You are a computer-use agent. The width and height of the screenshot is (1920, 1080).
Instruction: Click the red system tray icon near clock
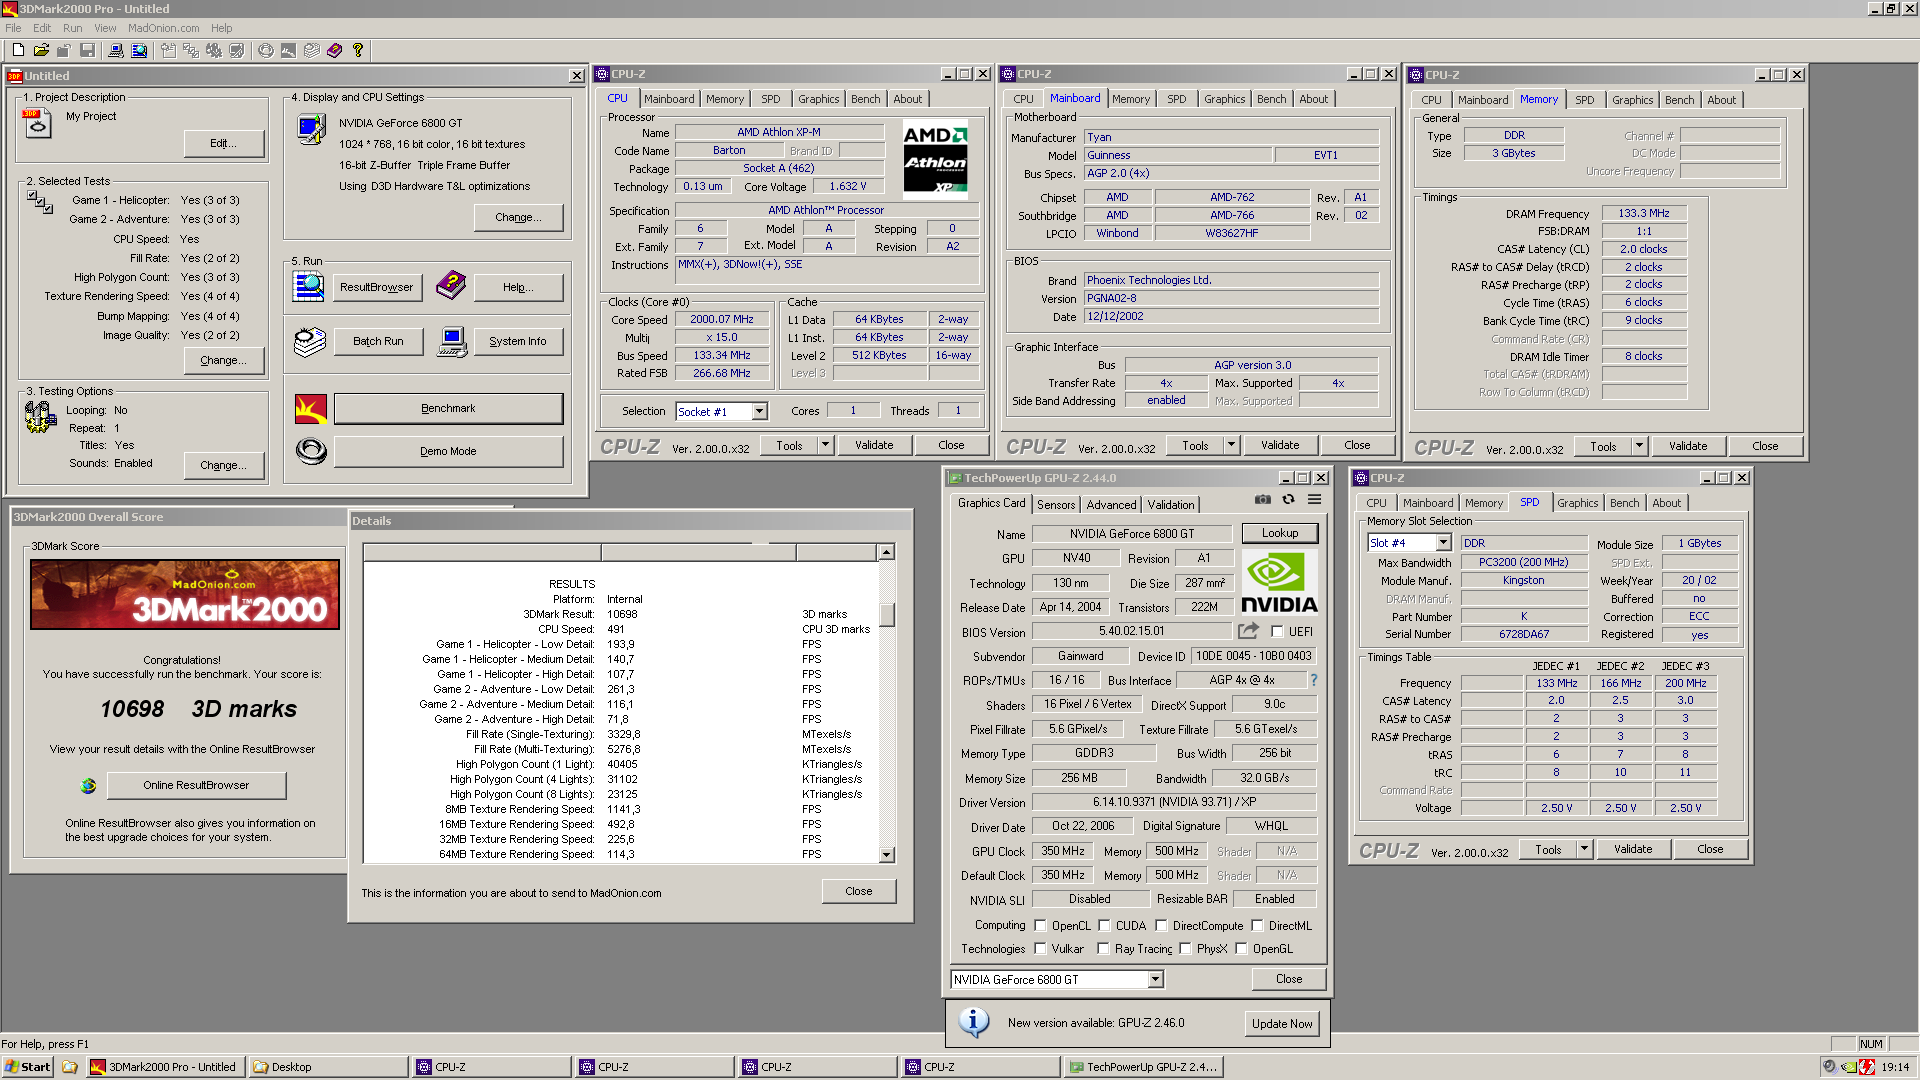click(1866, 1067)
